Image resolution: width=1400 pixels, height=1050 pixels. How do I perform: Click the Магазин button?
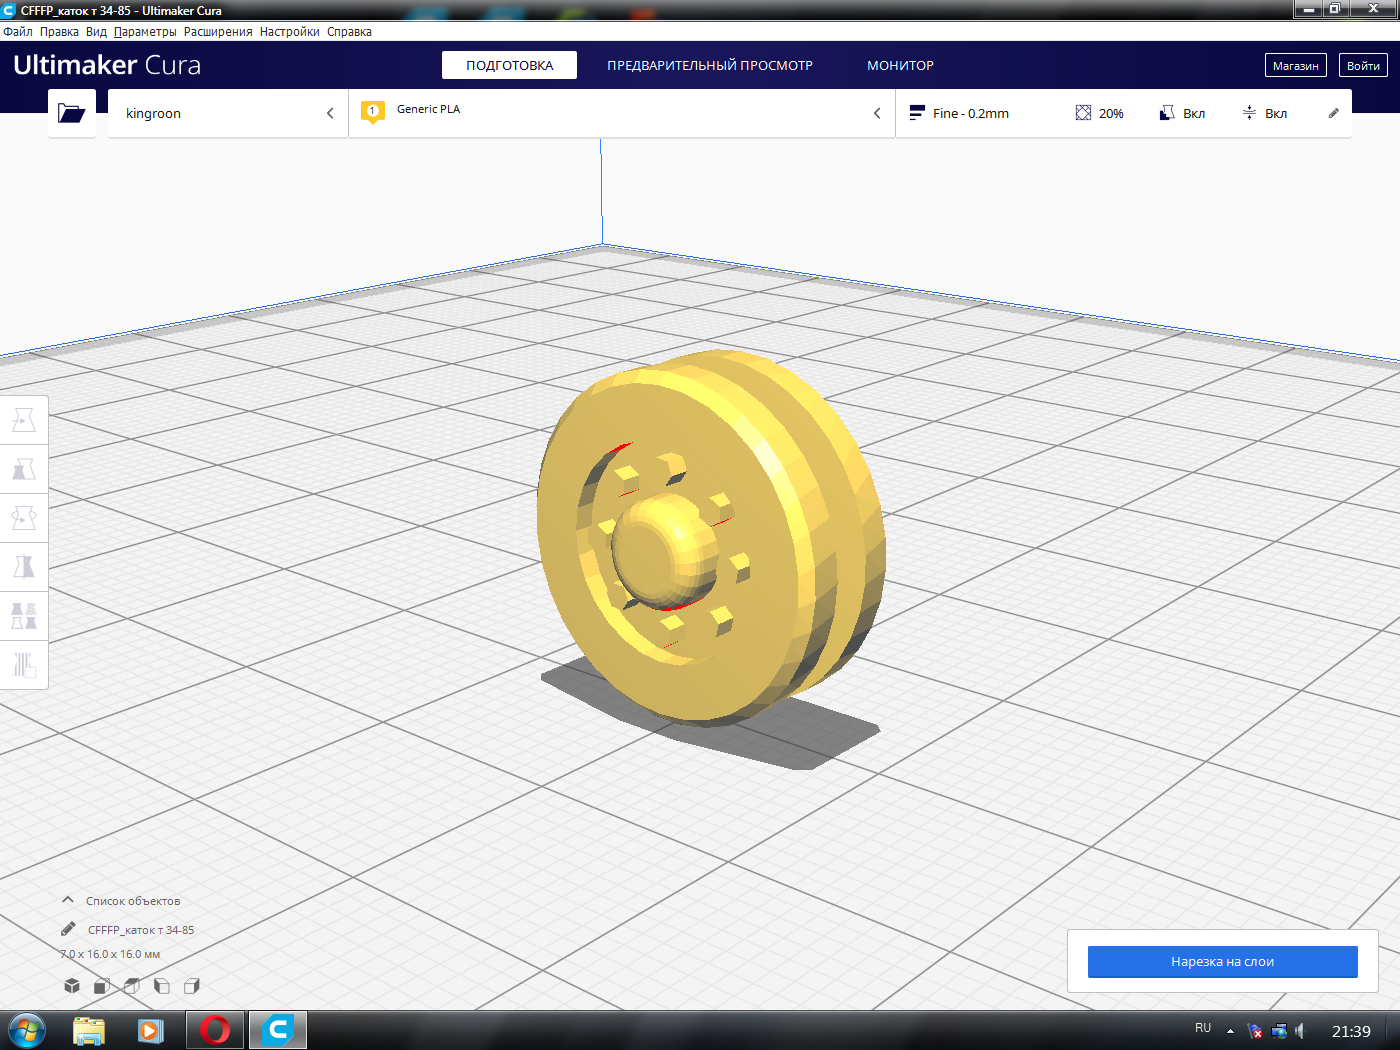[x=1296, y=65]
